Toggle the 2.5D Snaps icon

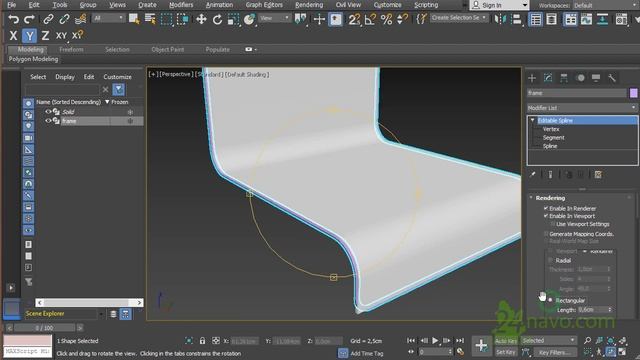(354, 19)
